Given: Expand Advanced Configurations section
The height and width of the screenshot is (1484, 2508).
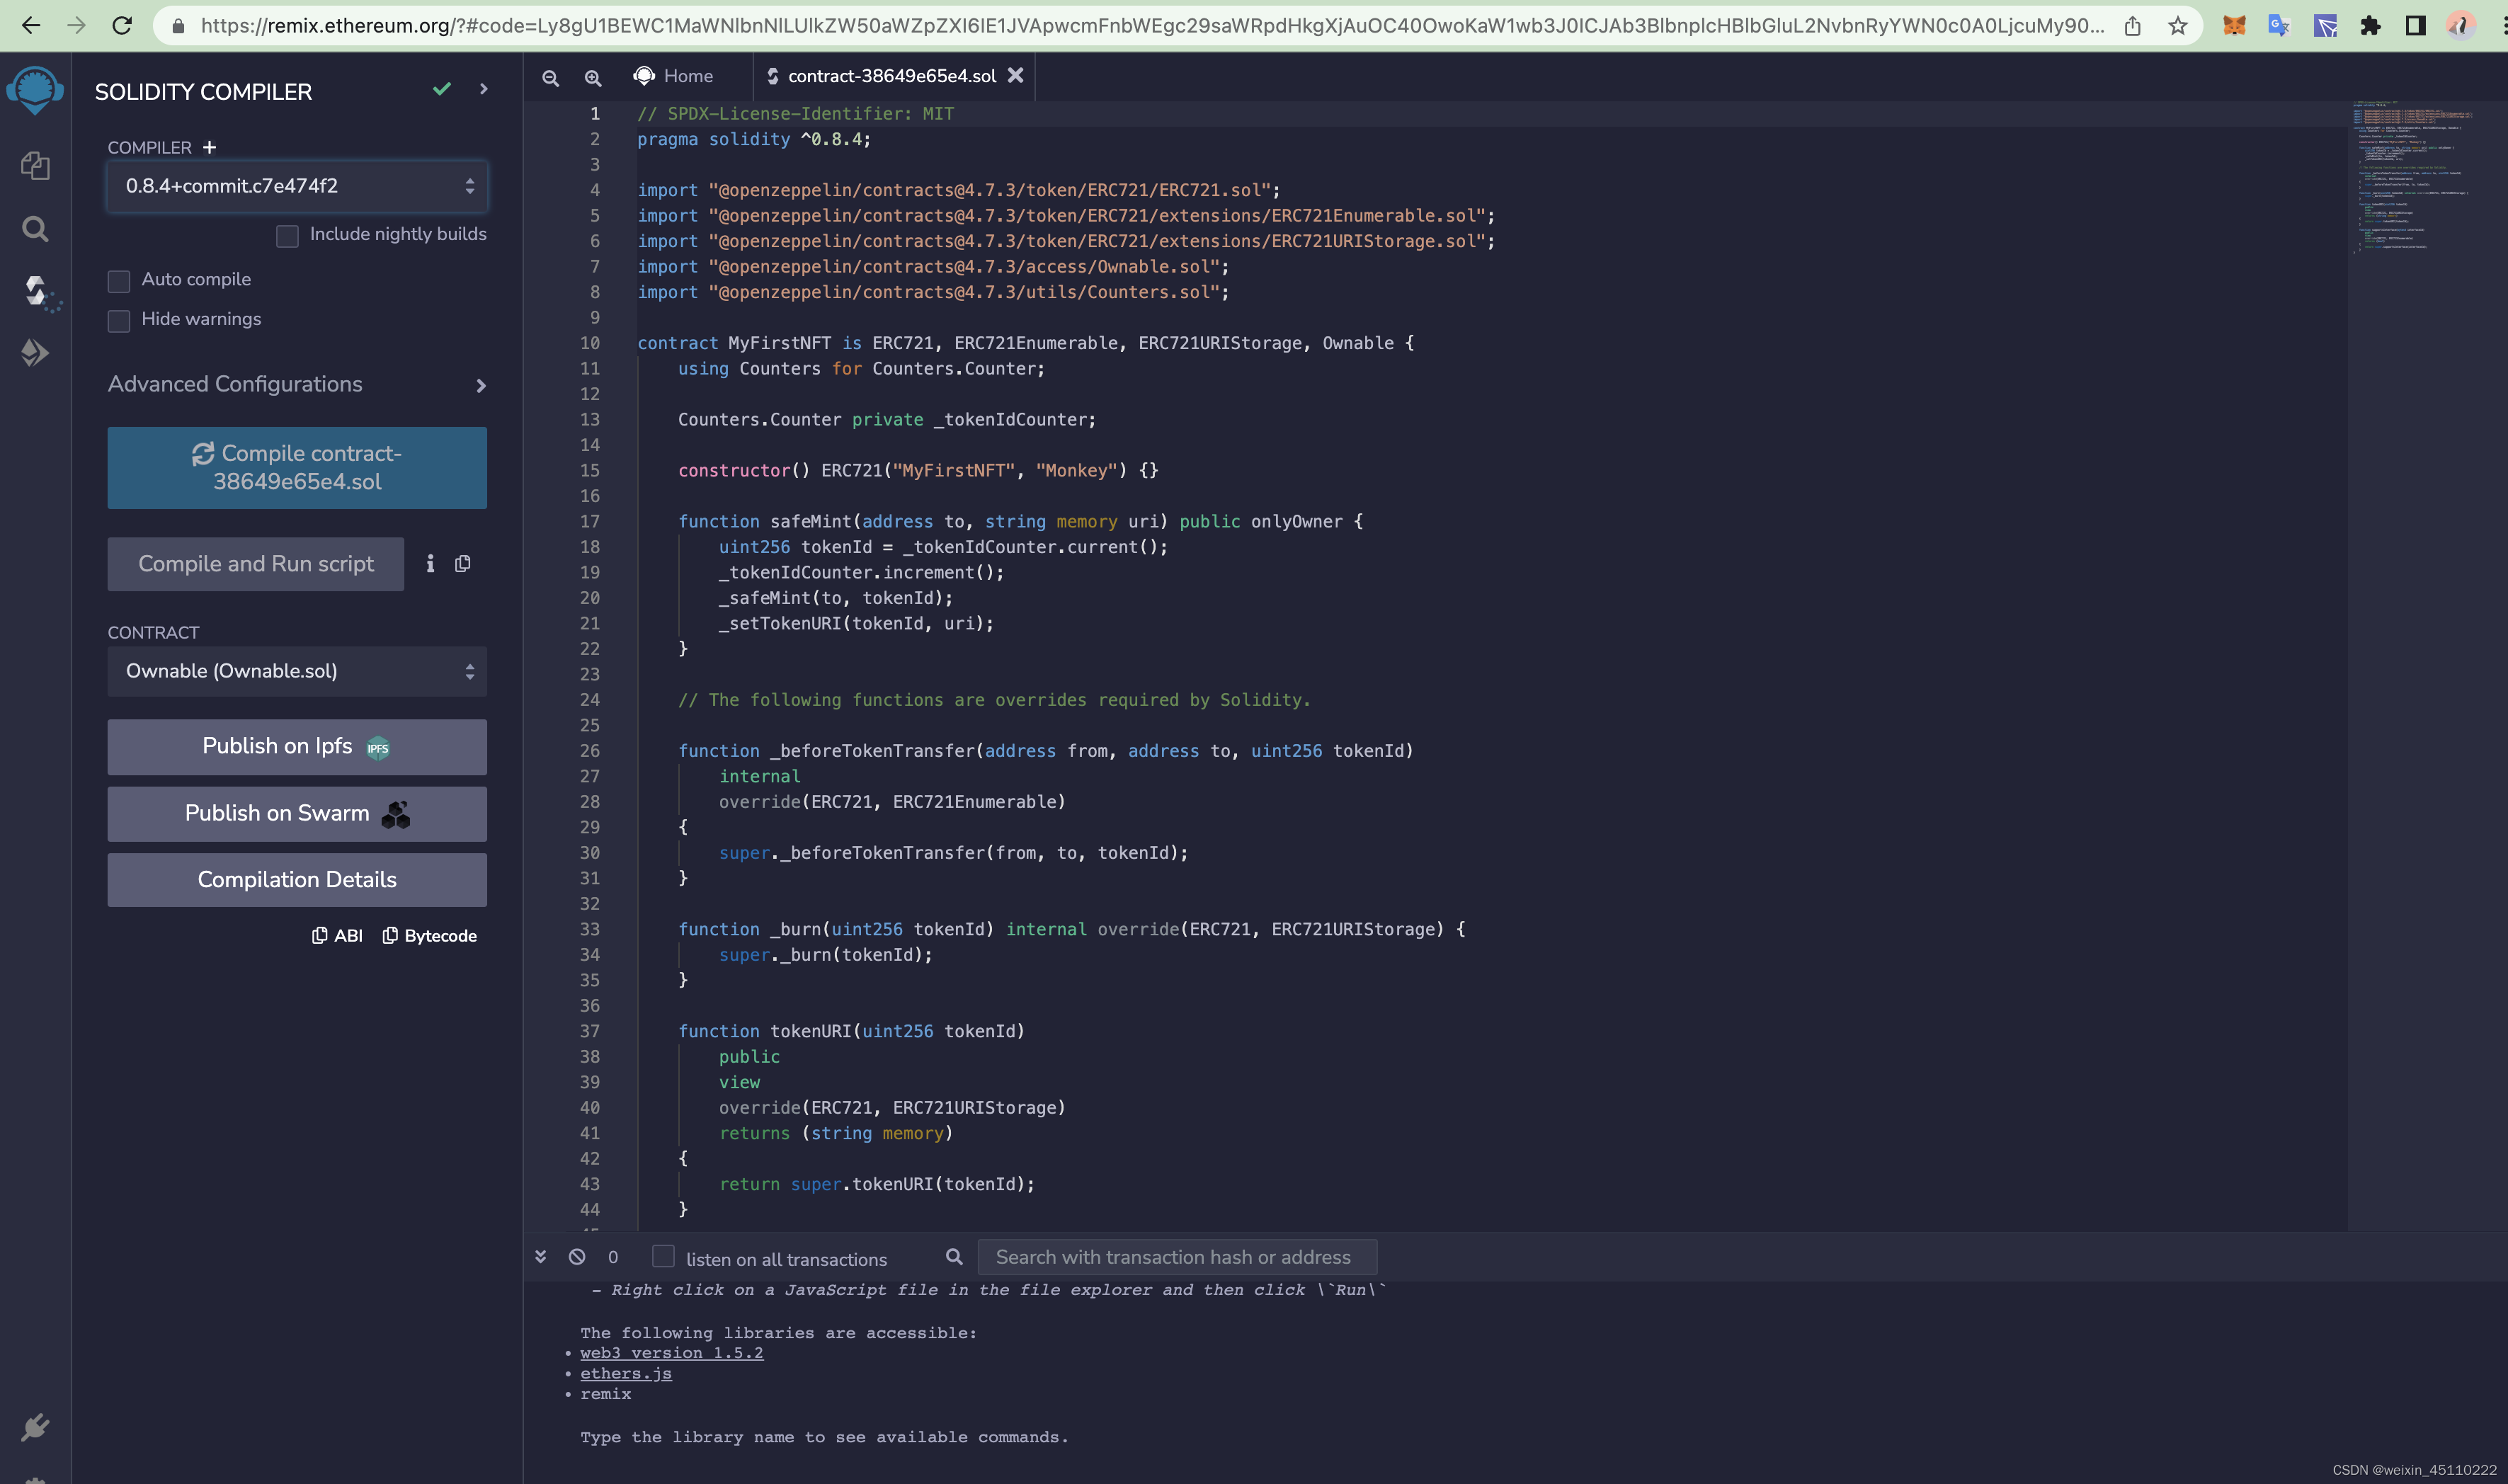Looking at the screenshot, I should point(297,385).
